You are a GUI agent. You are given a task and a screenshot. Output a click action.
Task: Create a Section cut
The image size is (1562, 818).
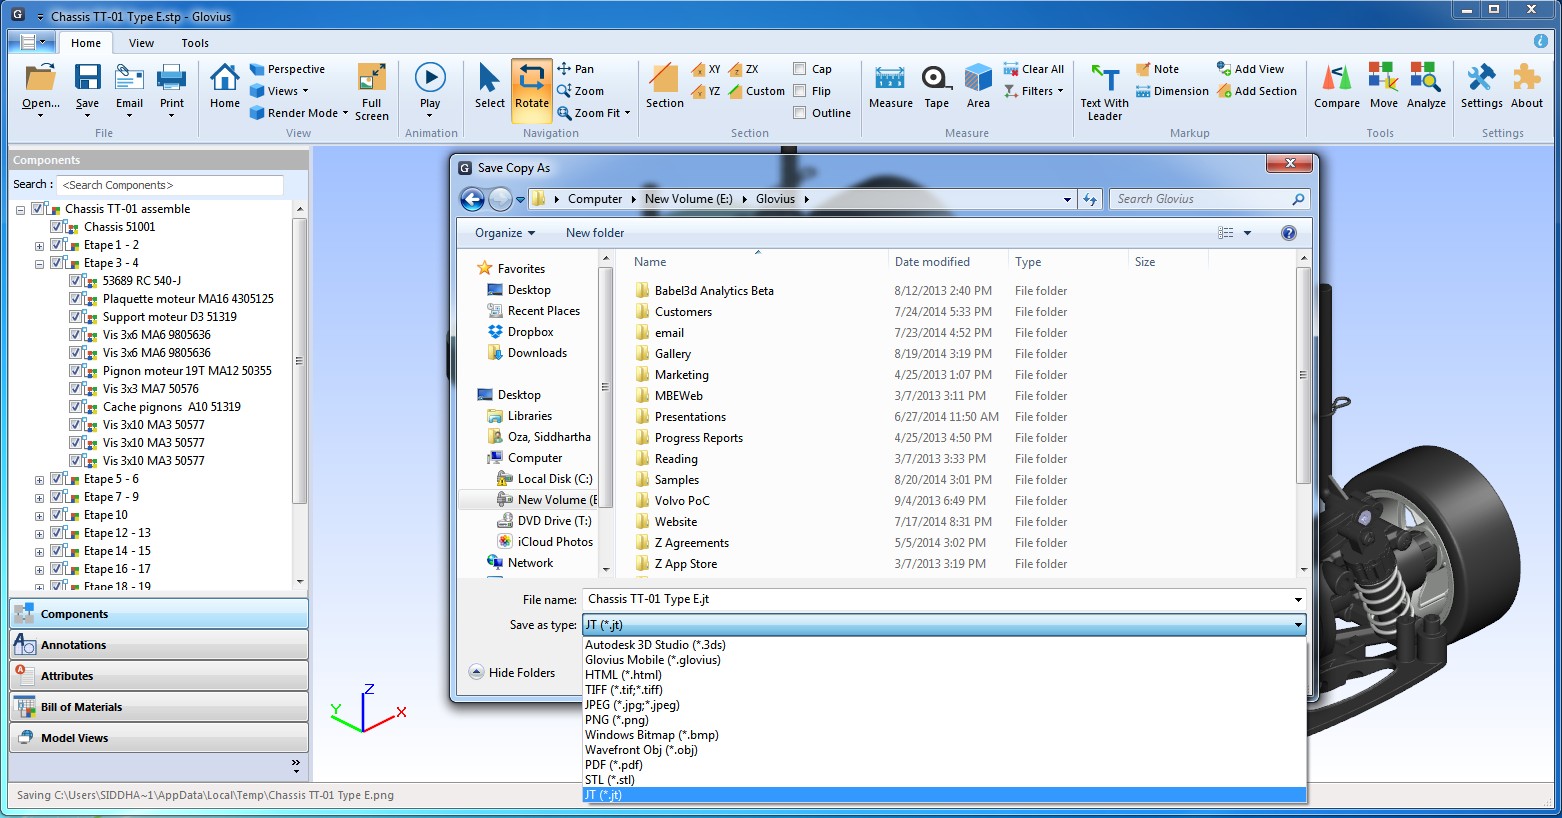click(665, 86)
